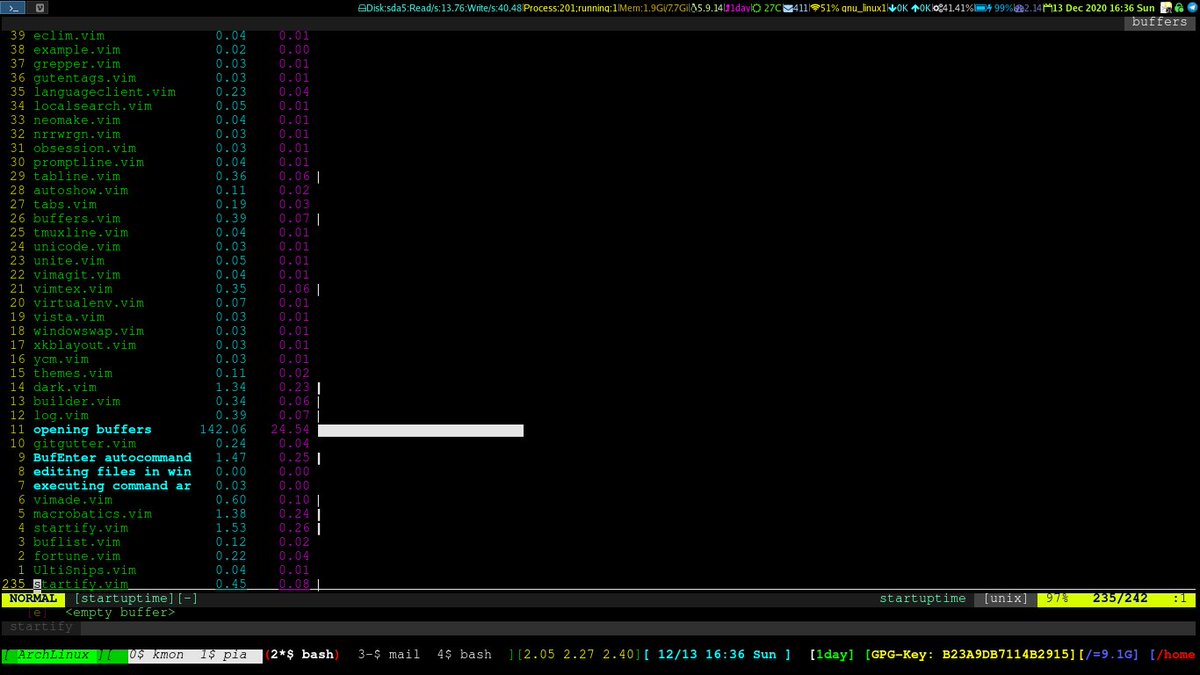Click the [startuptime] buffer name in statusline
Screen dimensions: 1200x675
(x=125, y=598)
